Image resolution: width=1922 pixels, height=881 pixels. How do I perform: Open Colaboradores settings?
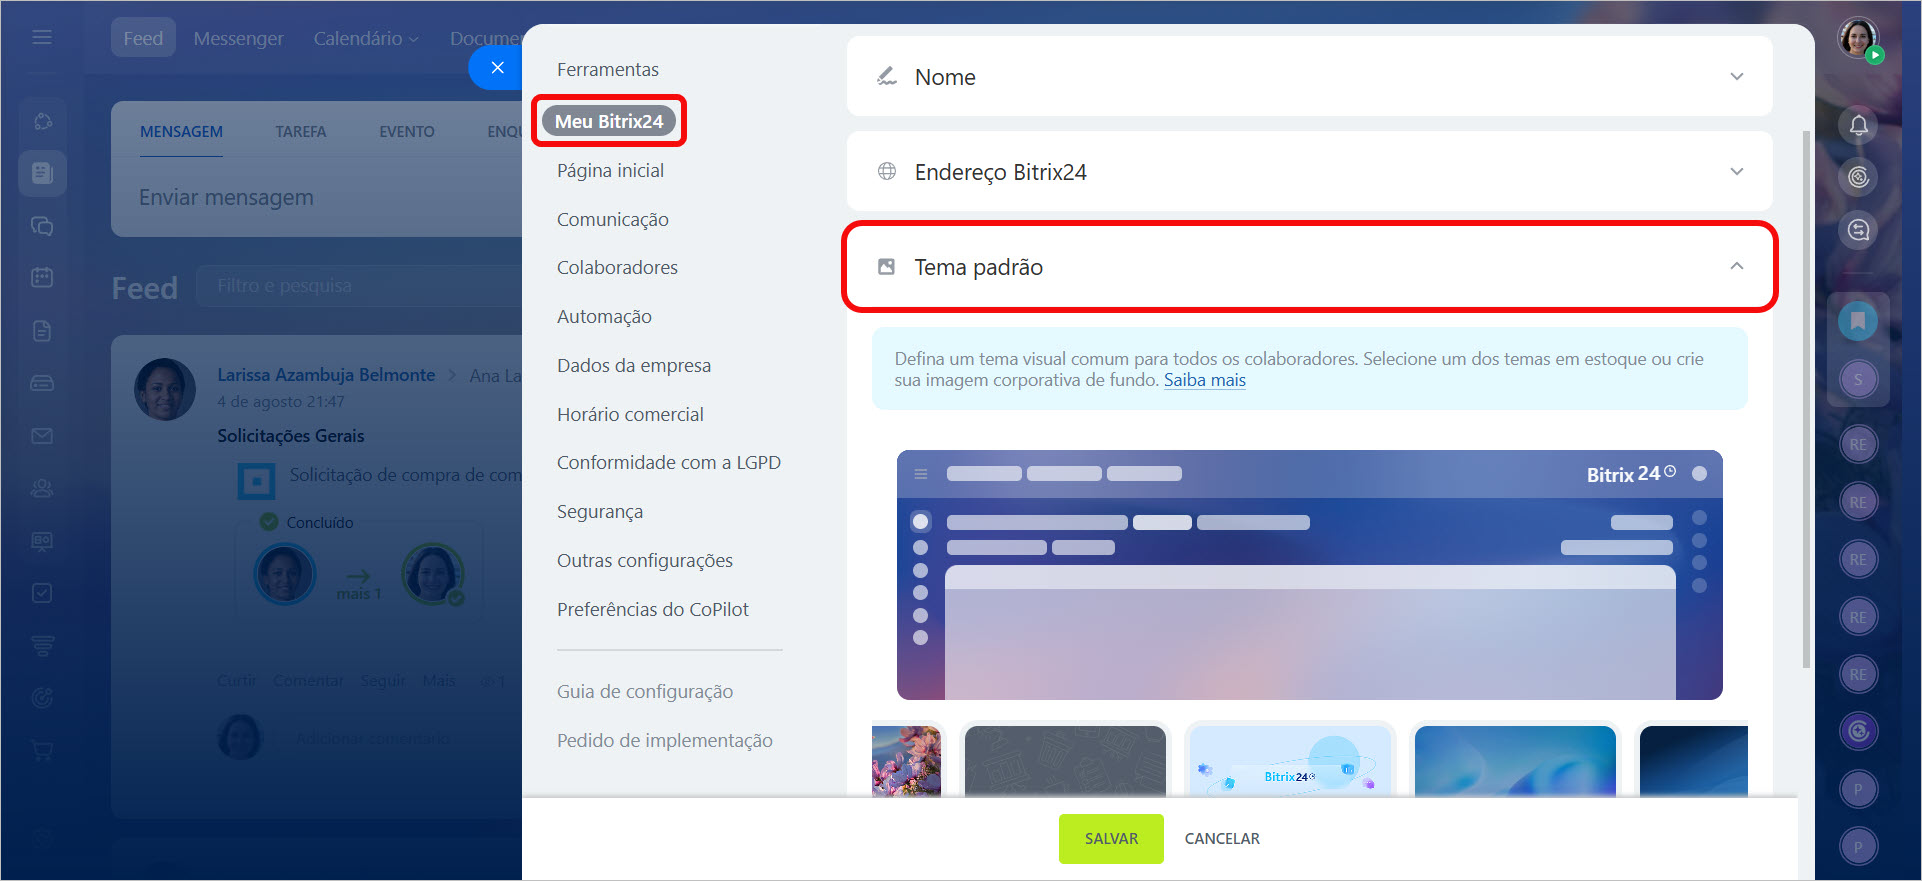pos(617,267)
